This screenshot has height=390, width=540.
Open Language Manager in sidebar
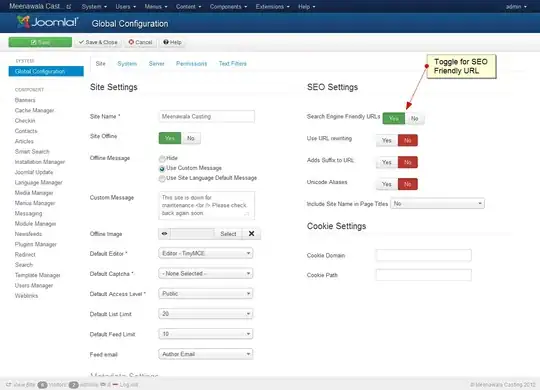coord(39,183)
